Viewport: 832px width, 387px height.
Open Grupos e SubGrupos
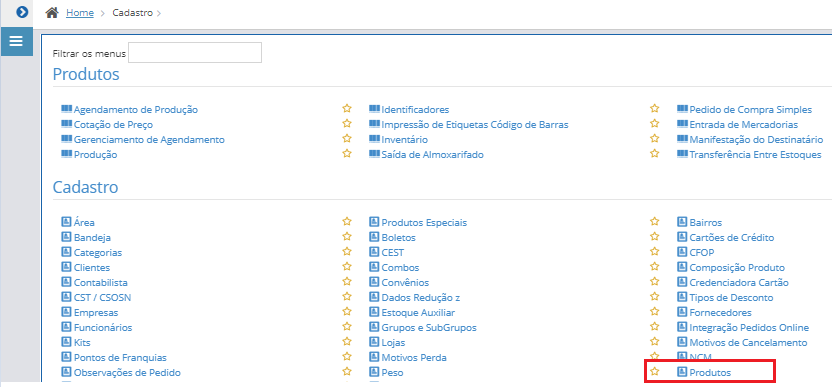click(x=429, y=328)
